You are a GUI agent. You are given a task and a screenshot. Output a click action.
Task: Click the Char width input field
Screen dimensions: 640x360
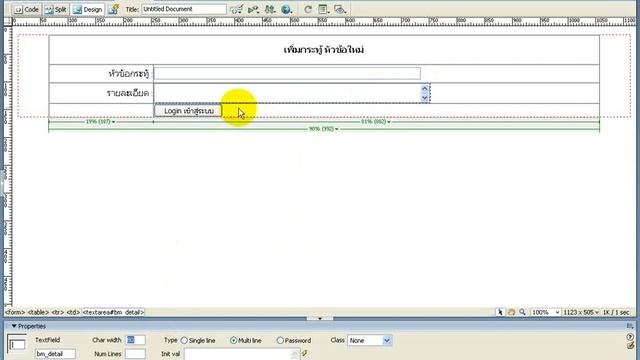136,340
